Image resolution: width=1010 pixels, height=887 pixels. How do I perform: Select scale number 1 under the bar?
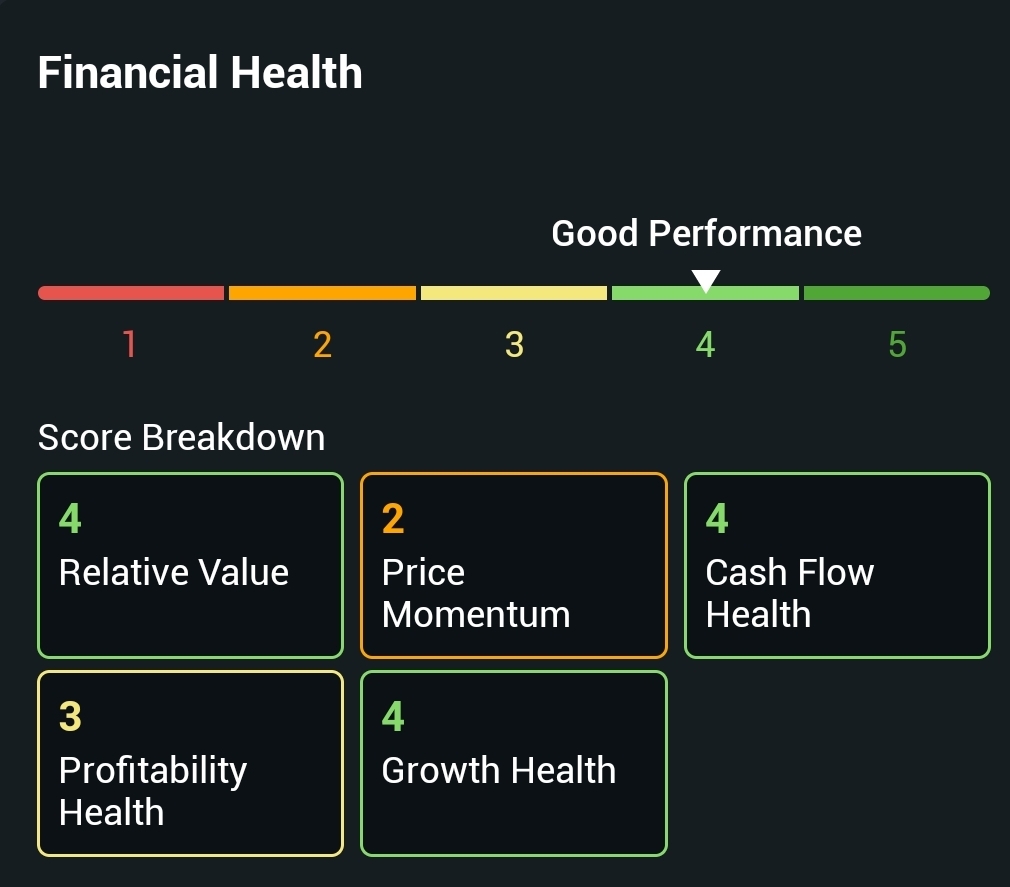129,345
